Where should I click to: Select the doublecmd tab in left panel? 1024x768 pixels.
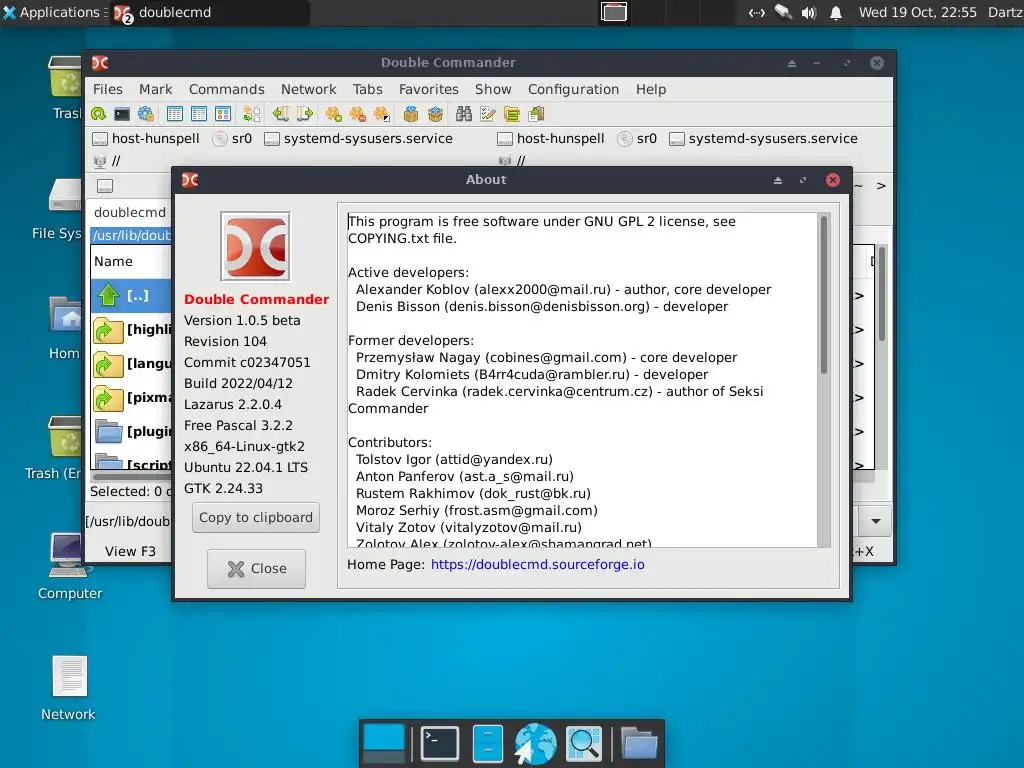(130, 212)
